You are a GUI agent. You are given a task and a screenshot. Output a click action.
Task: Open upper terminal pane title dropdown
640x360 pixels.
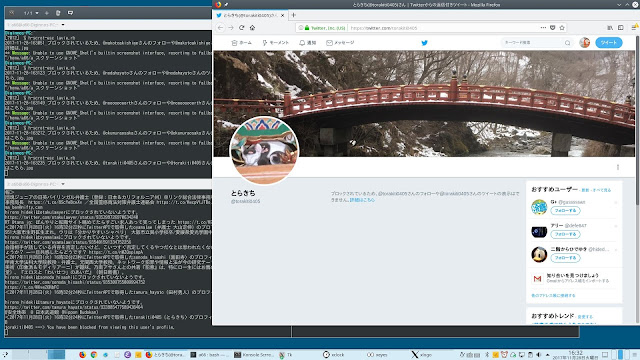pos(63,25)
